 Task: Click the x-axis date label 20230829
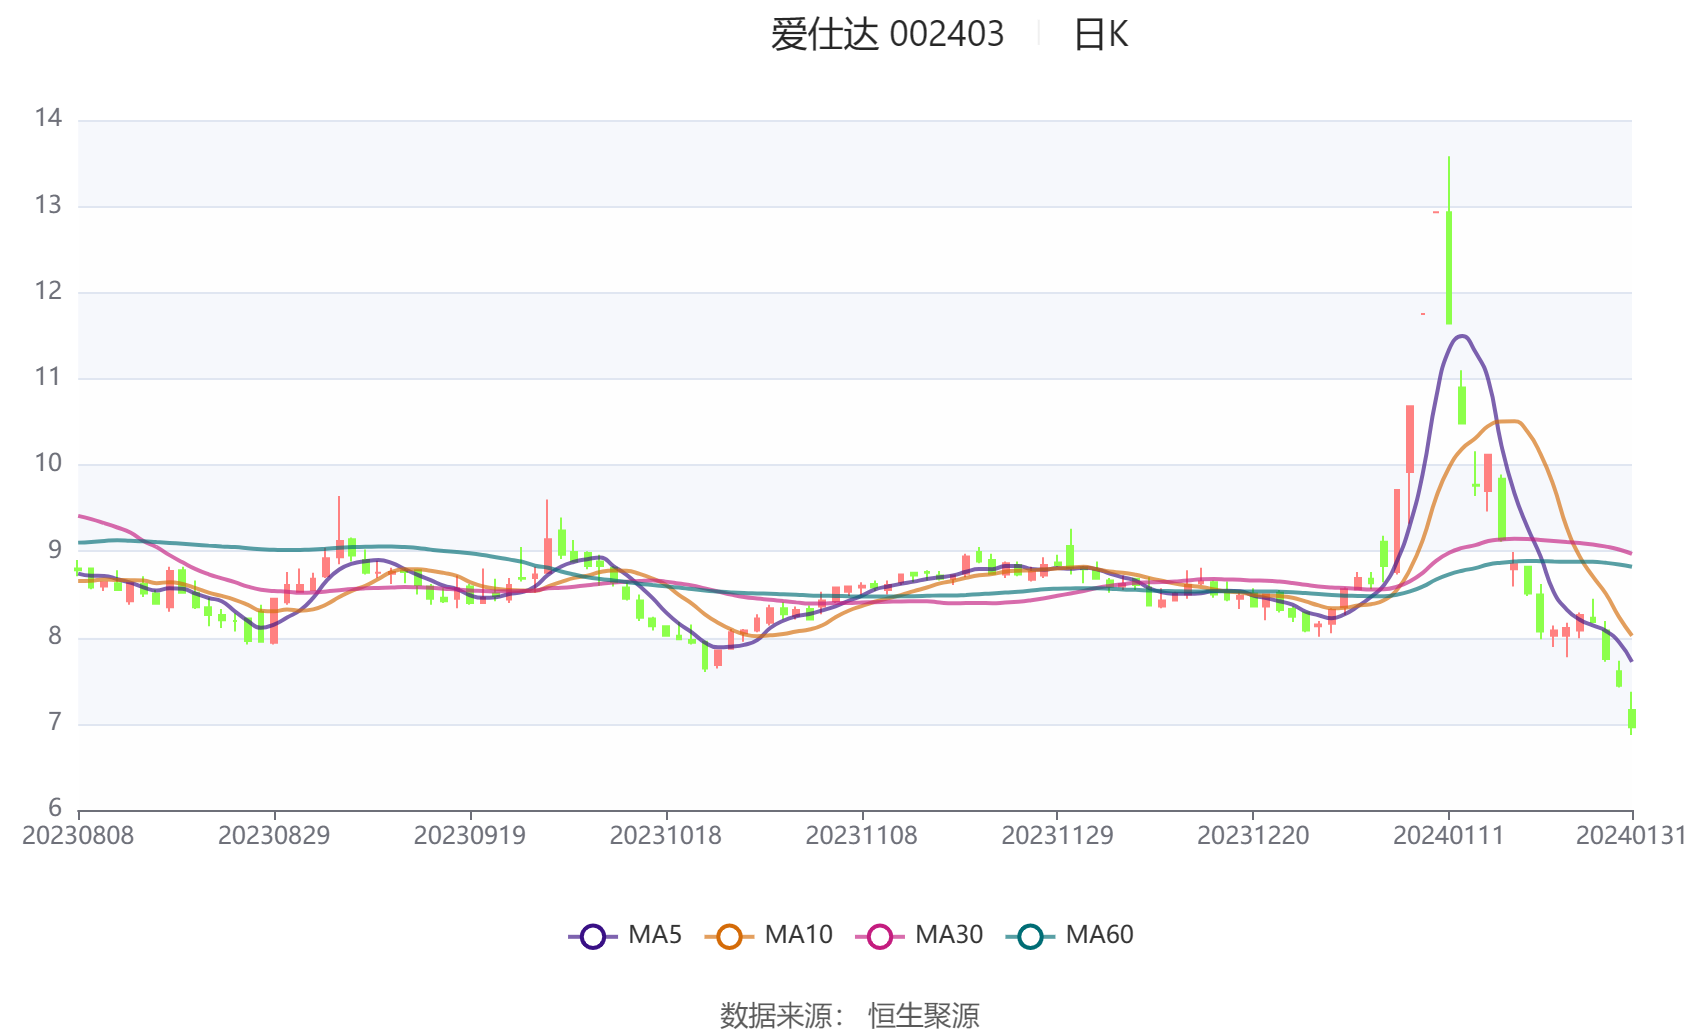[x=274, y=836]
